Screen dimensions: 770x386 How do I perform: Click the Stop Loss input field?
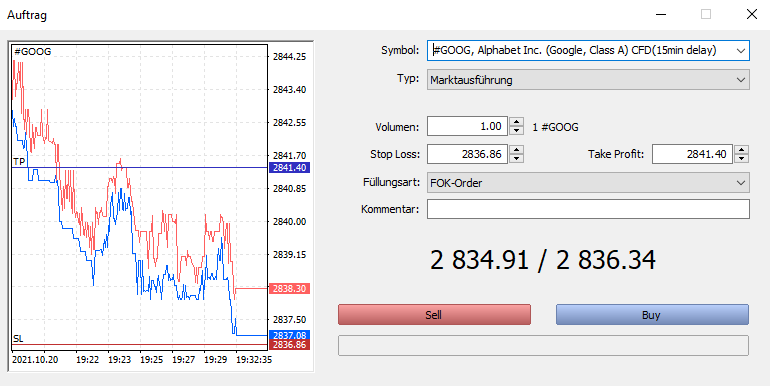[467, 154]
